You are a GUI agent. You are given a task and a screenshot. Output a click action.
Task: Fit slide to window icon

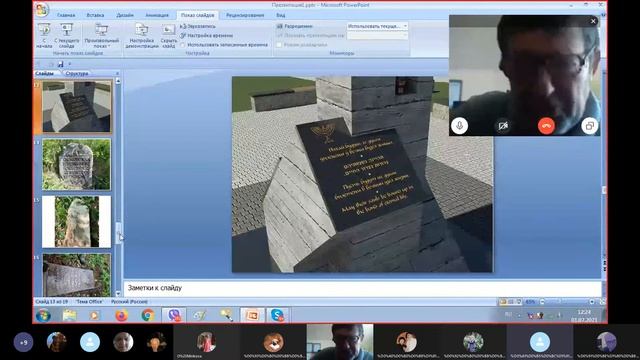pyautogui.click(x=602, y=302)
